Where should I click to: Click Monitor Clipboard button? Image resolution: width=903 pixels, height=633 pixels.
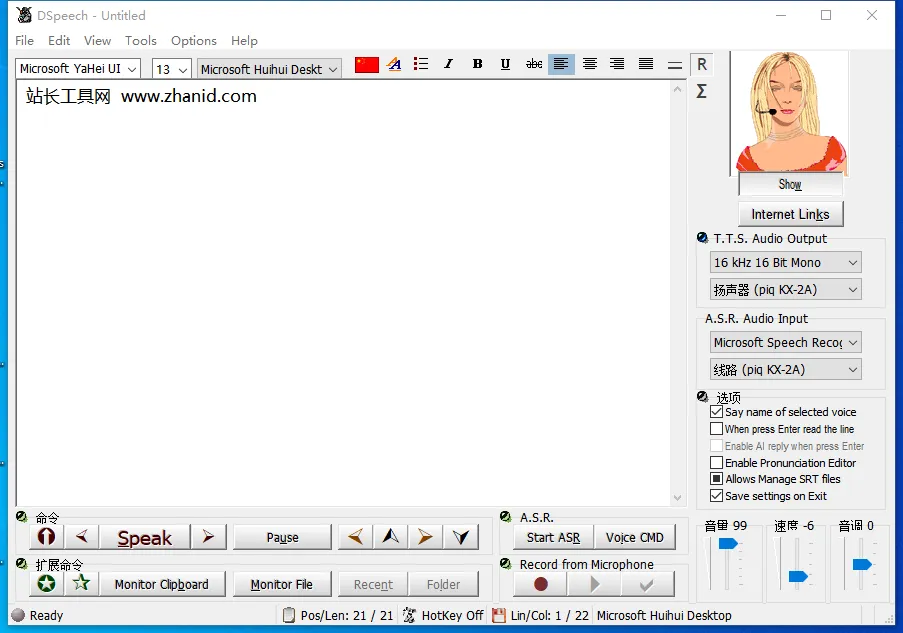(162, 584)
